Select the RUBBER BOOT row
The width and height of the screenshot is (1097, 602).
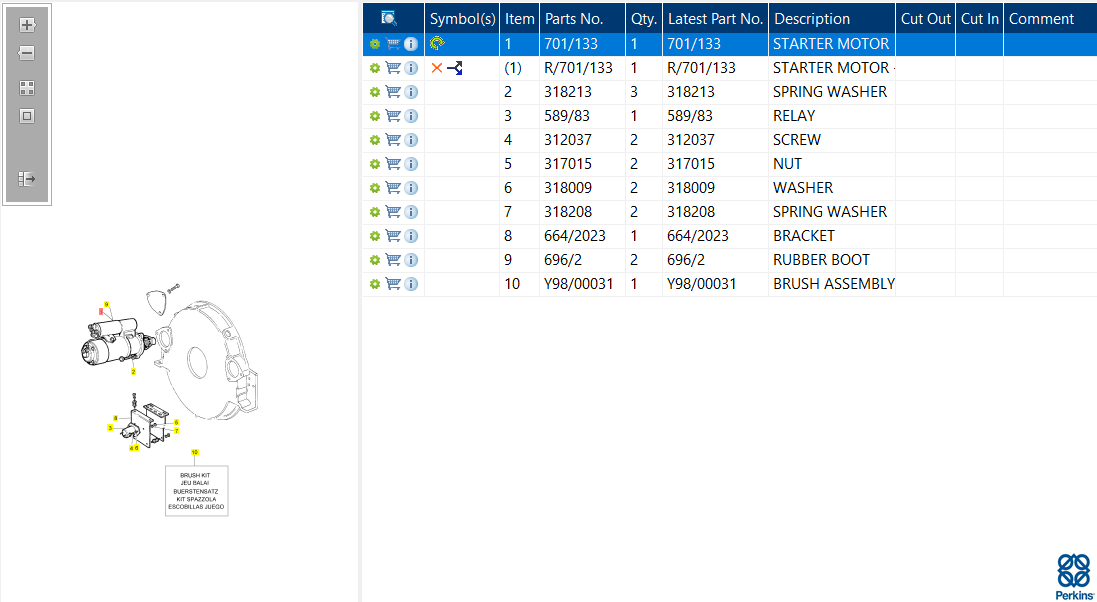[x=730, y=260]
